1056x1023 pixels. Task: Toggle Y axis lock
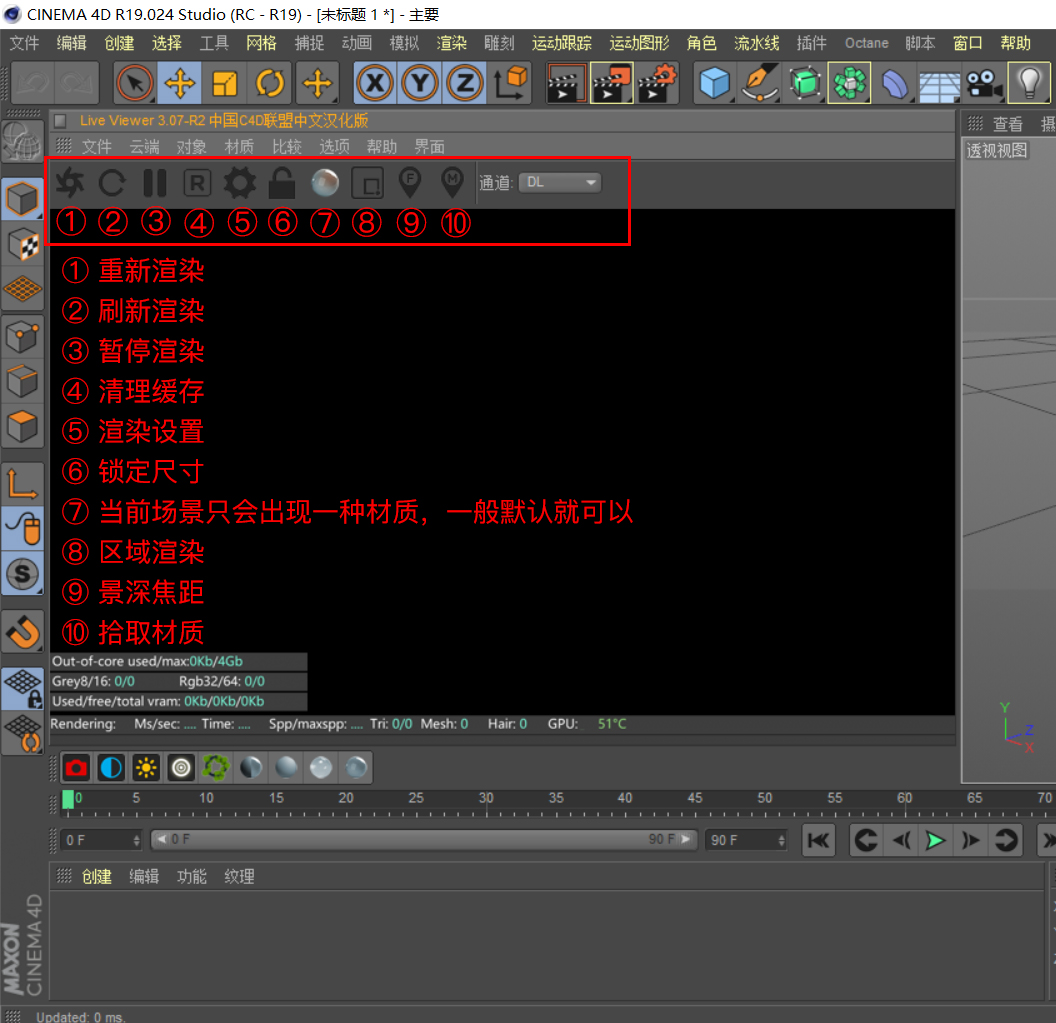tap(420, 84)
